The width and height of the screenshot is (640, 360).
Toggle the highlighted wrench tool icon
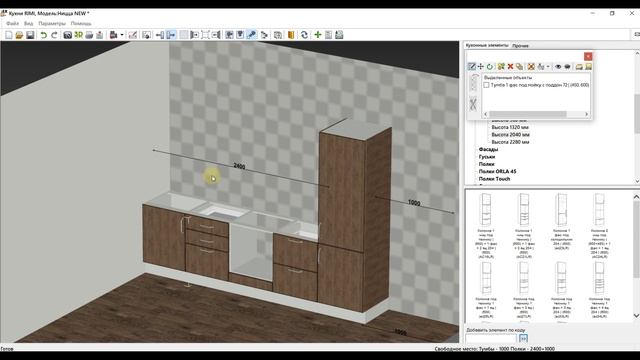(251, 35)
